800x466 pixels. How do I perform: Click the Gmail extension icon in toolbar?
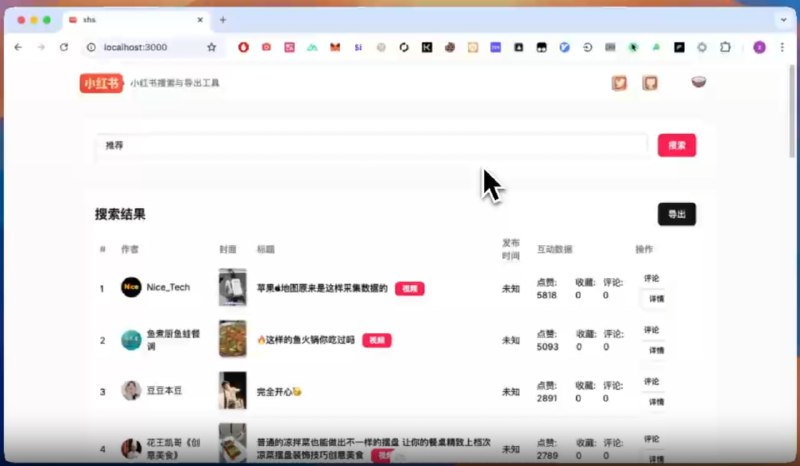pyautogui.click(x=334, y=47)
